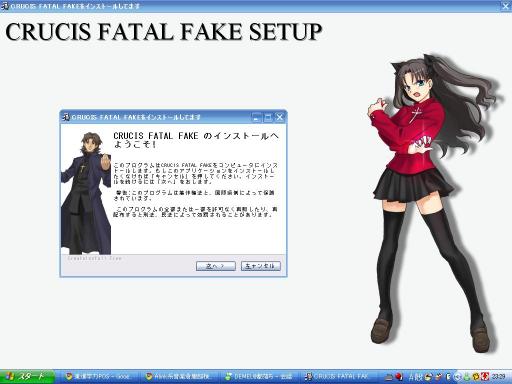Click the welcome dialog's title bar icon
This screenshot has width=512, height=384.
tap(66, 117)
